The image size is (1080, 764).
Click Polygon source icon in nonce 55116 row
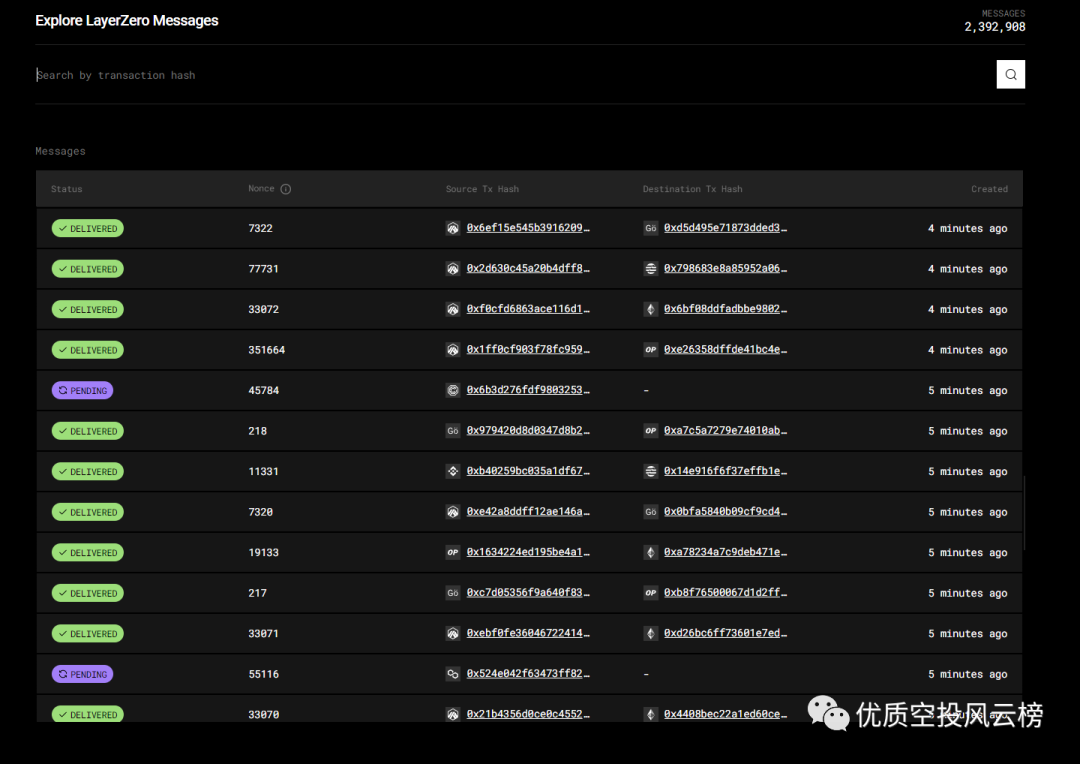(x=453, y=674)
